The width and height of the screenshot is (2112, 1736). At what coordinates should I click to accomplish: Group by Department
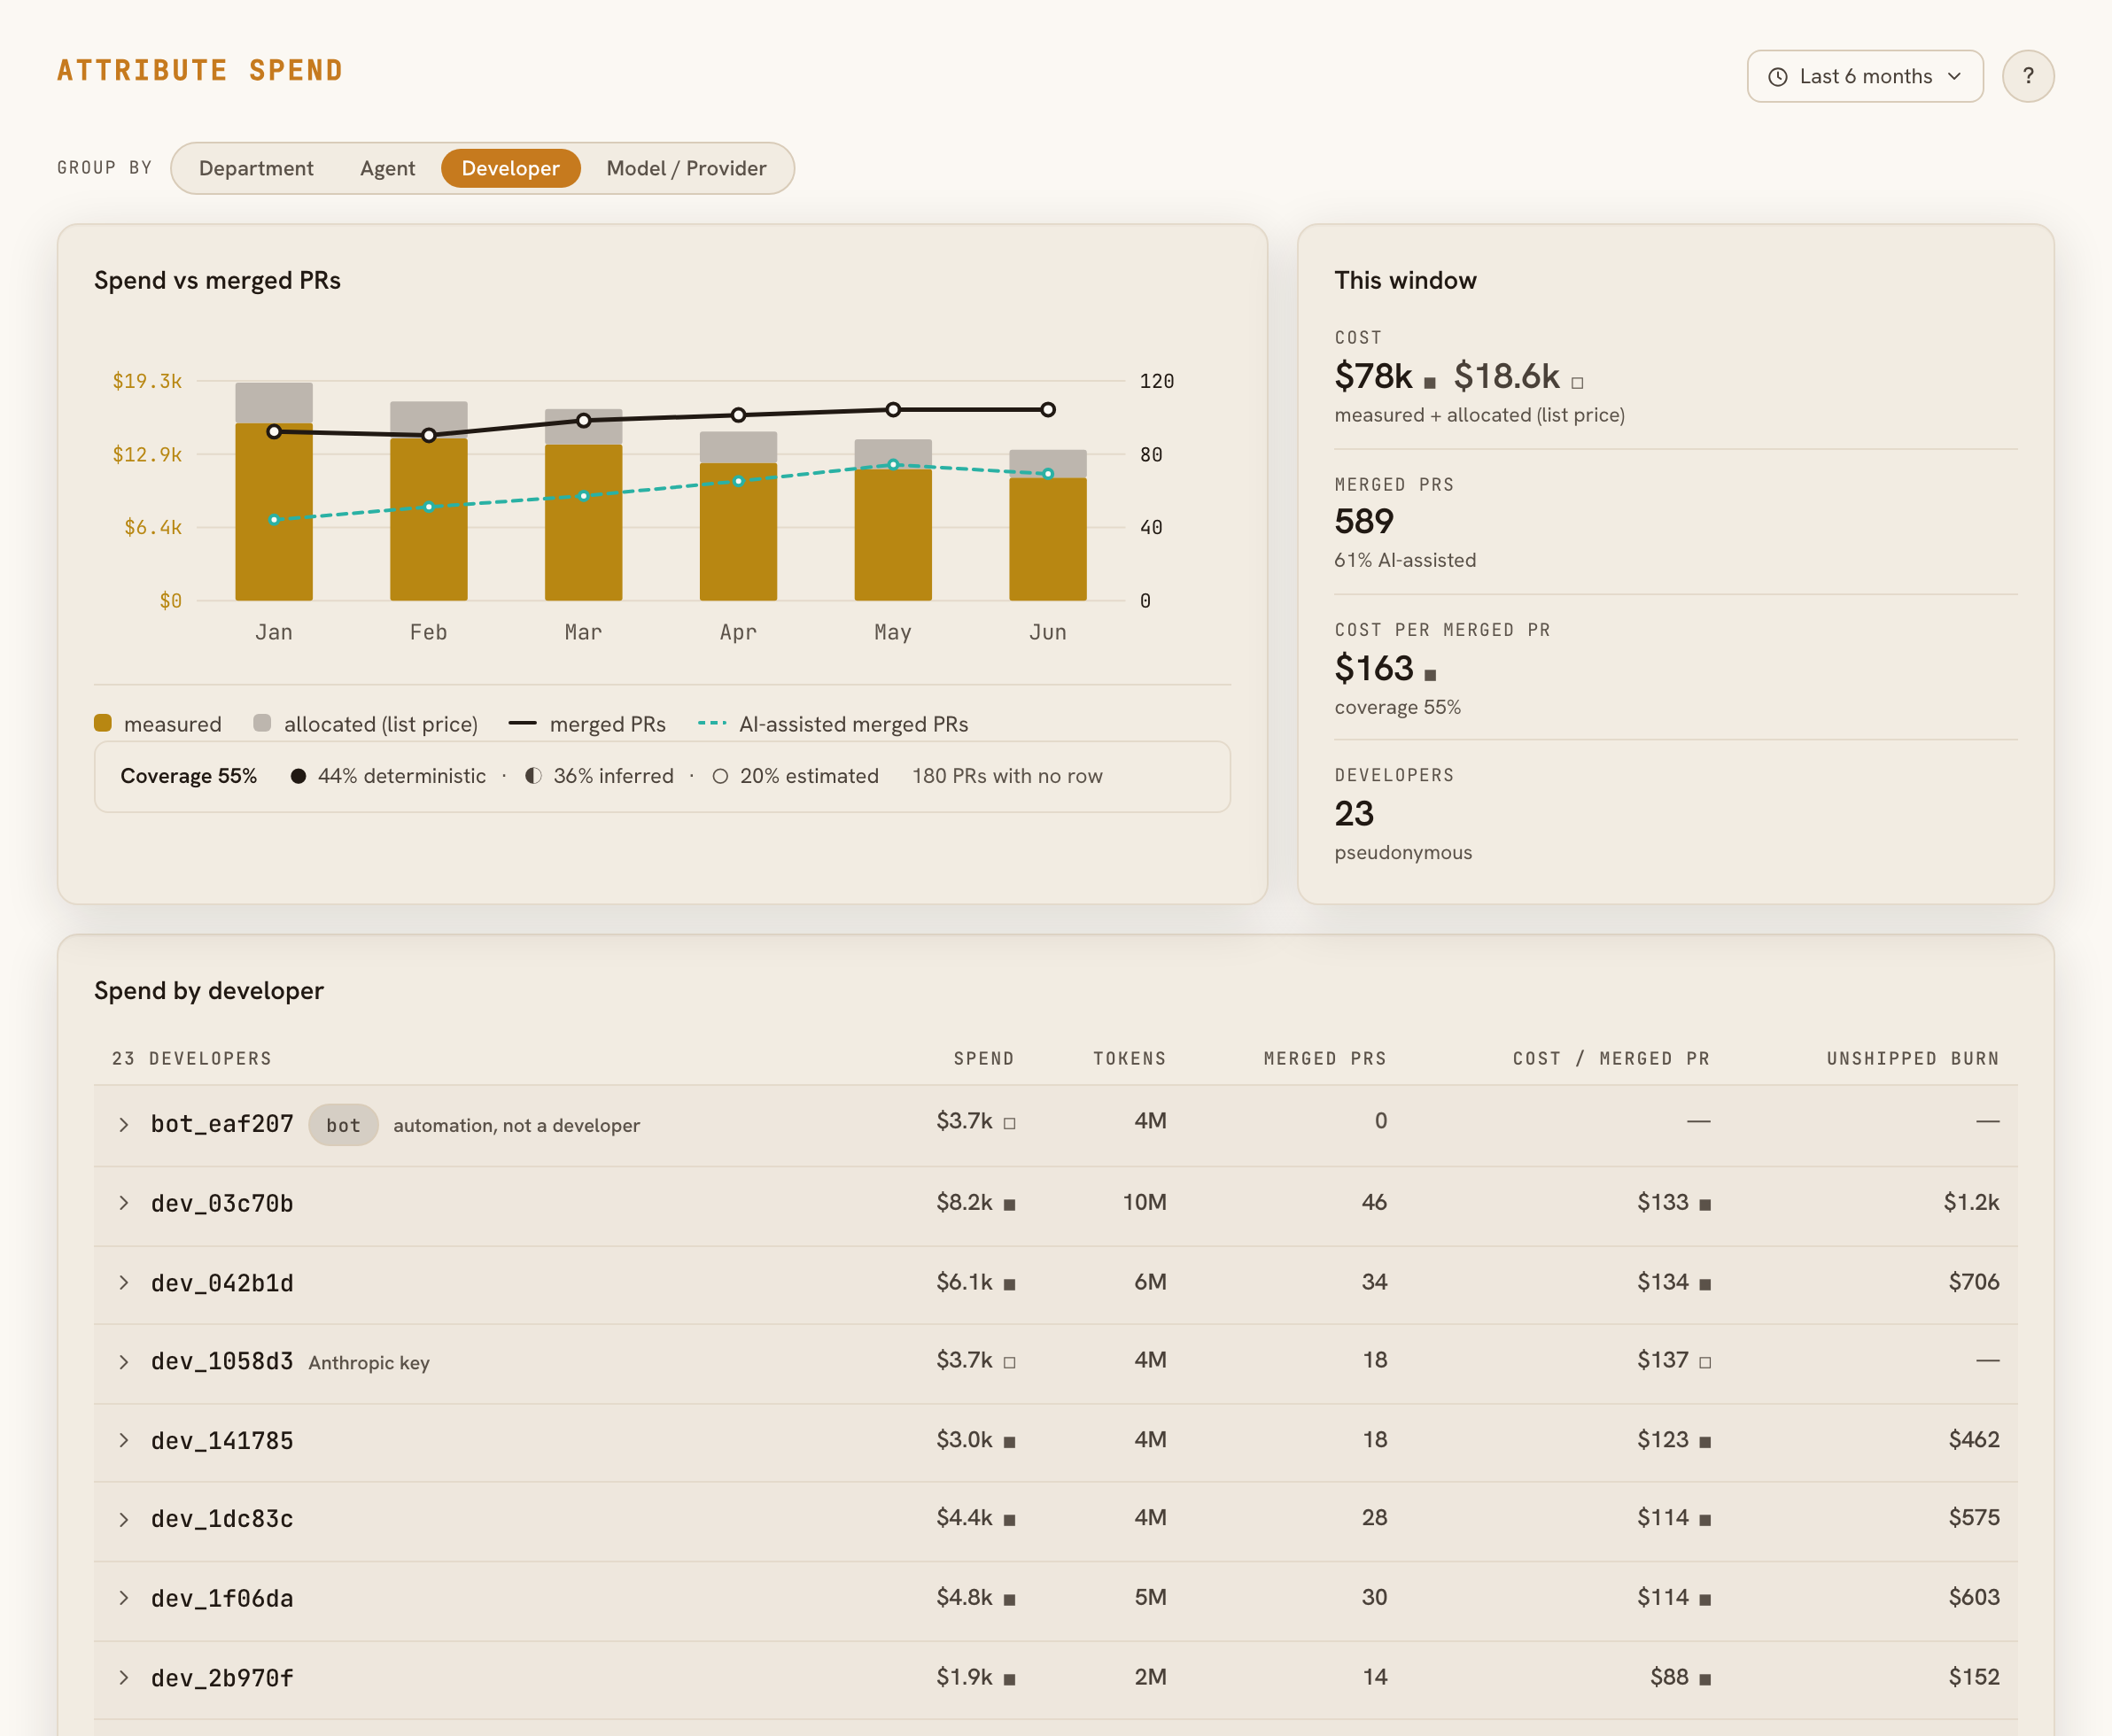point(256,168)
